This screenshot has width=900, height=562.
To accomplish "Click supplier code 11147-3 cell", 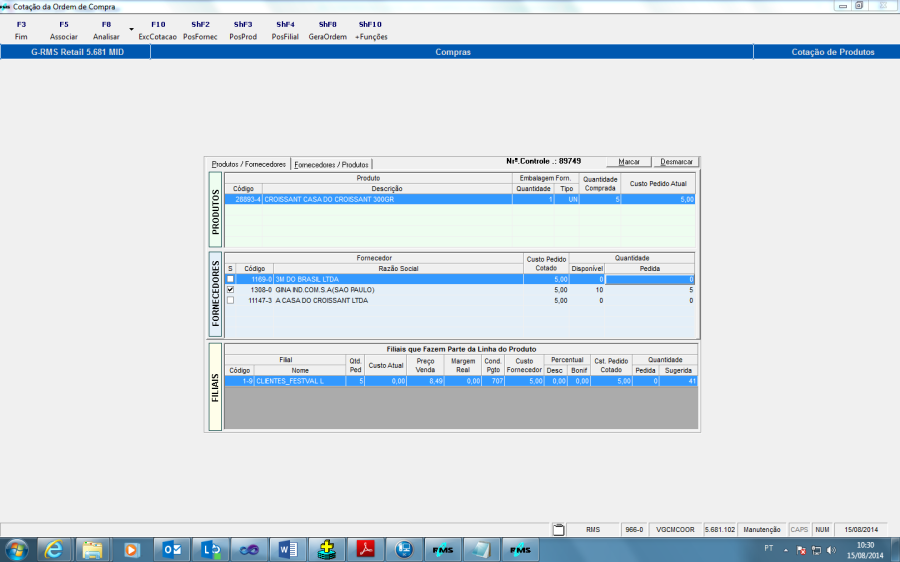I will (x=254, y=300).
